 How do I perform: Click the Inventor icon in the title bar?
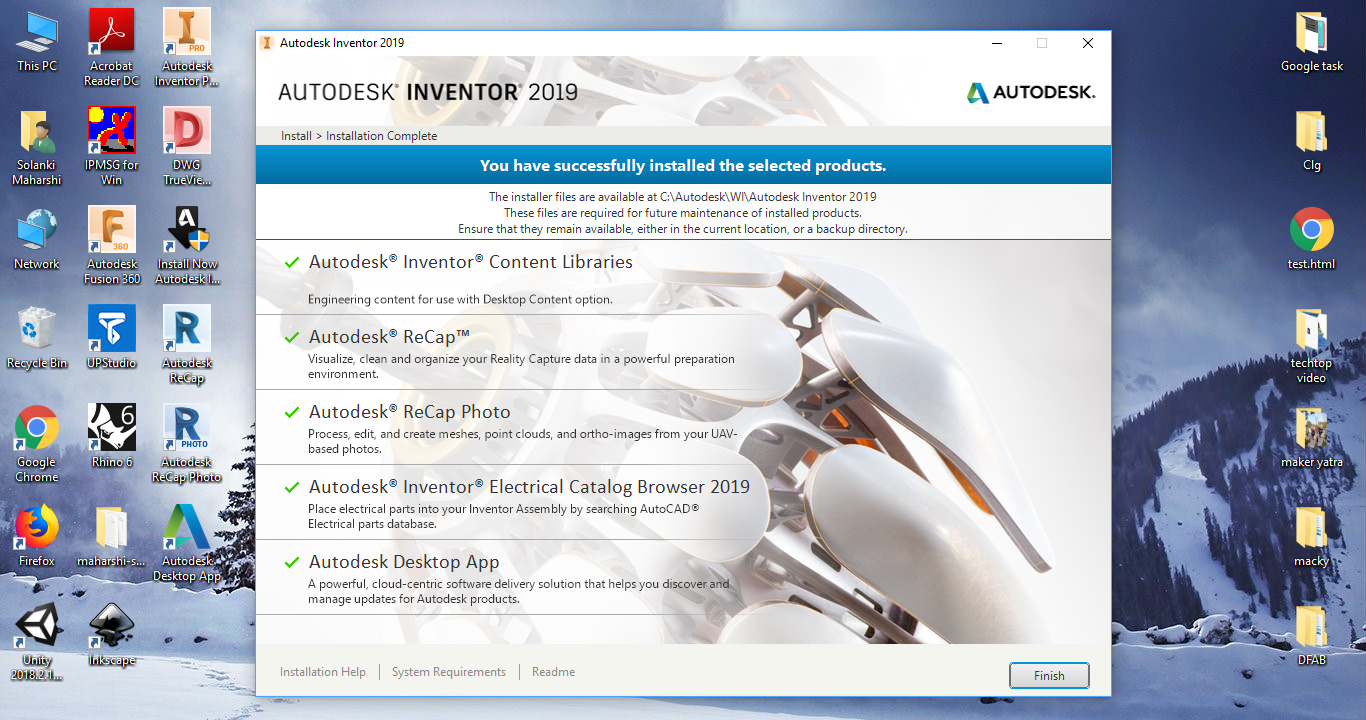coord(267,43)
